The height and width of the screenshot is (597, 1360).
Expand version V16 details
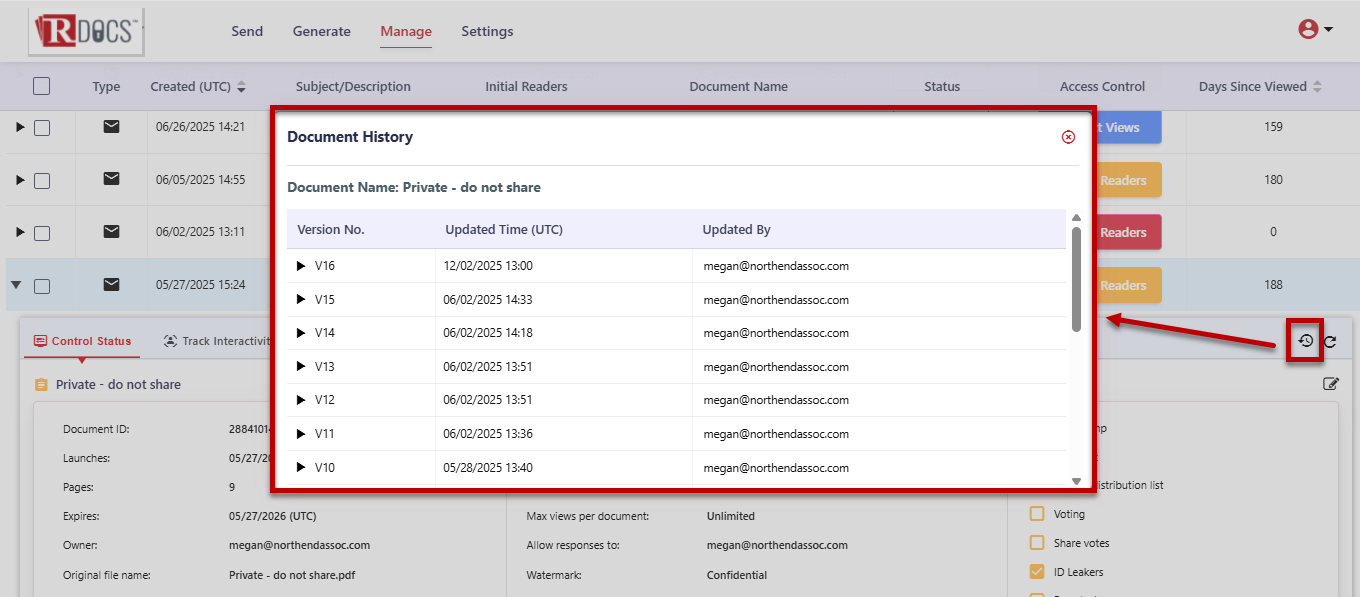click(x=301, y=266)
